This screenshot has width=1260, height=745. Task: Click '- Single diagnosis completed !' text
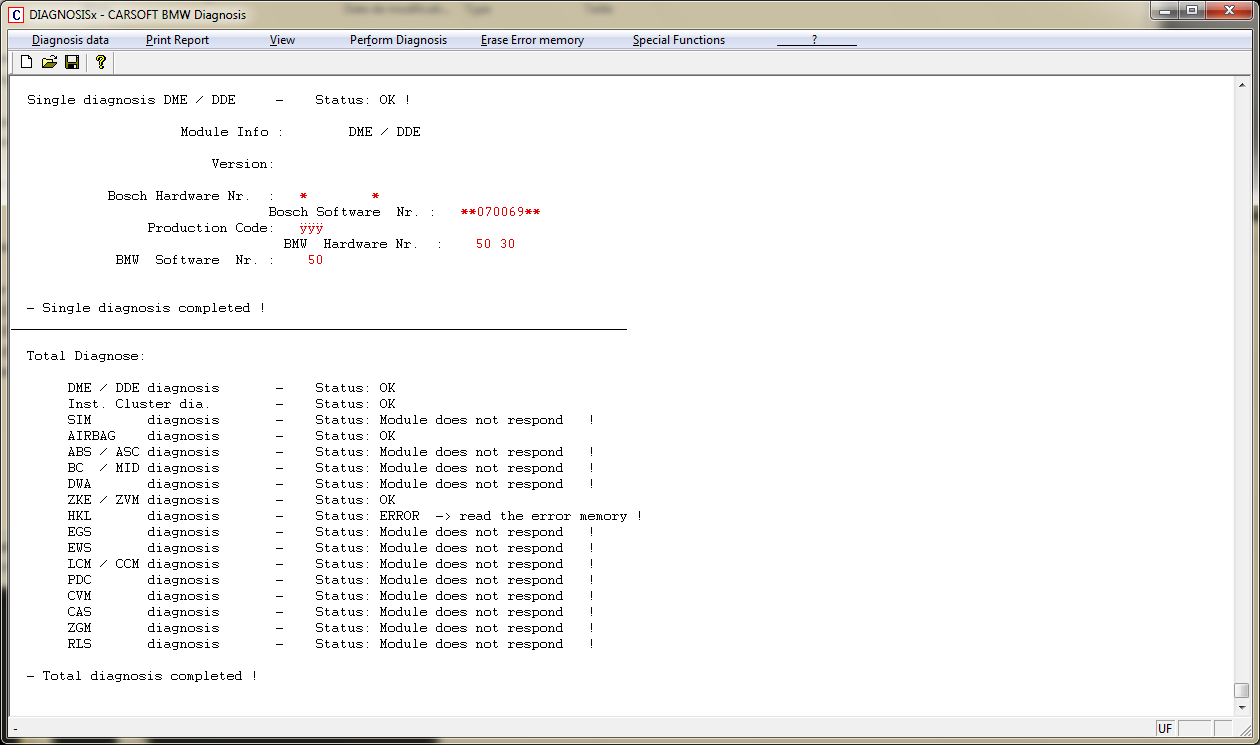click(146, 308)
